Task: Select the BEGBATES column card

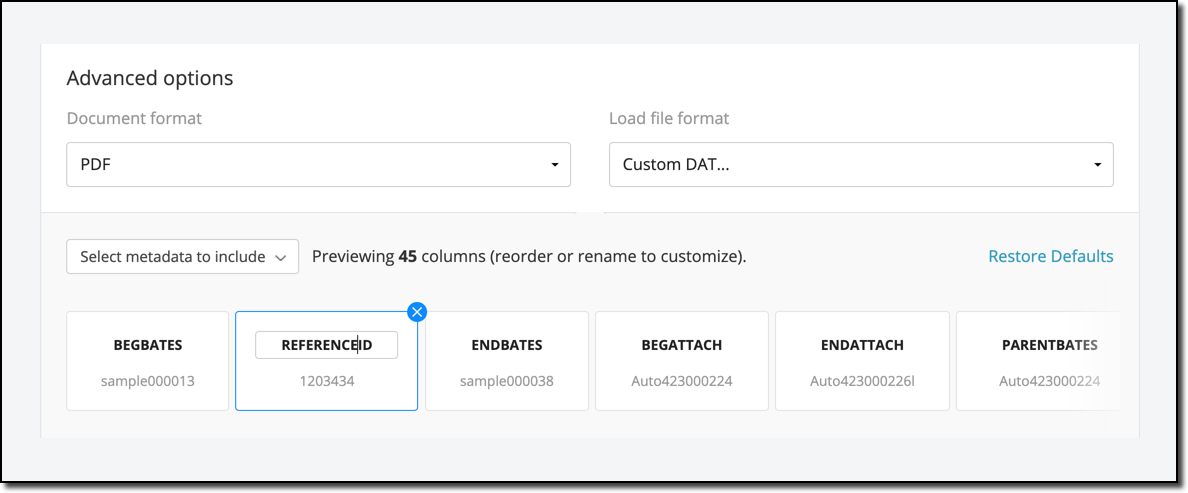Action: coord(148,361)
